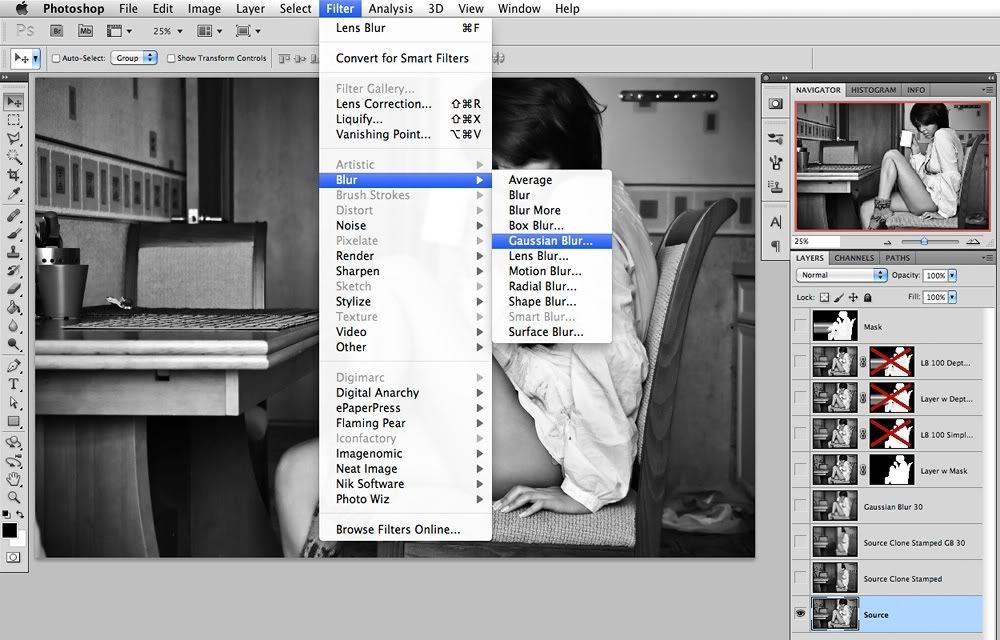Screen dimensions: 1000x640
Task: Select the Clone Stamp tool
Action: coord(13,252)
